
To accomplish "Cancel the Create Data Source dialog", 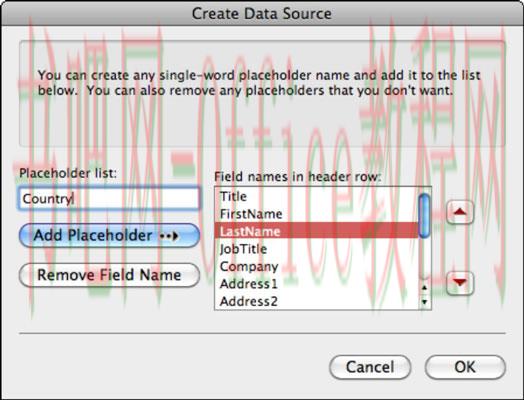I will click(x=370, y=367).
